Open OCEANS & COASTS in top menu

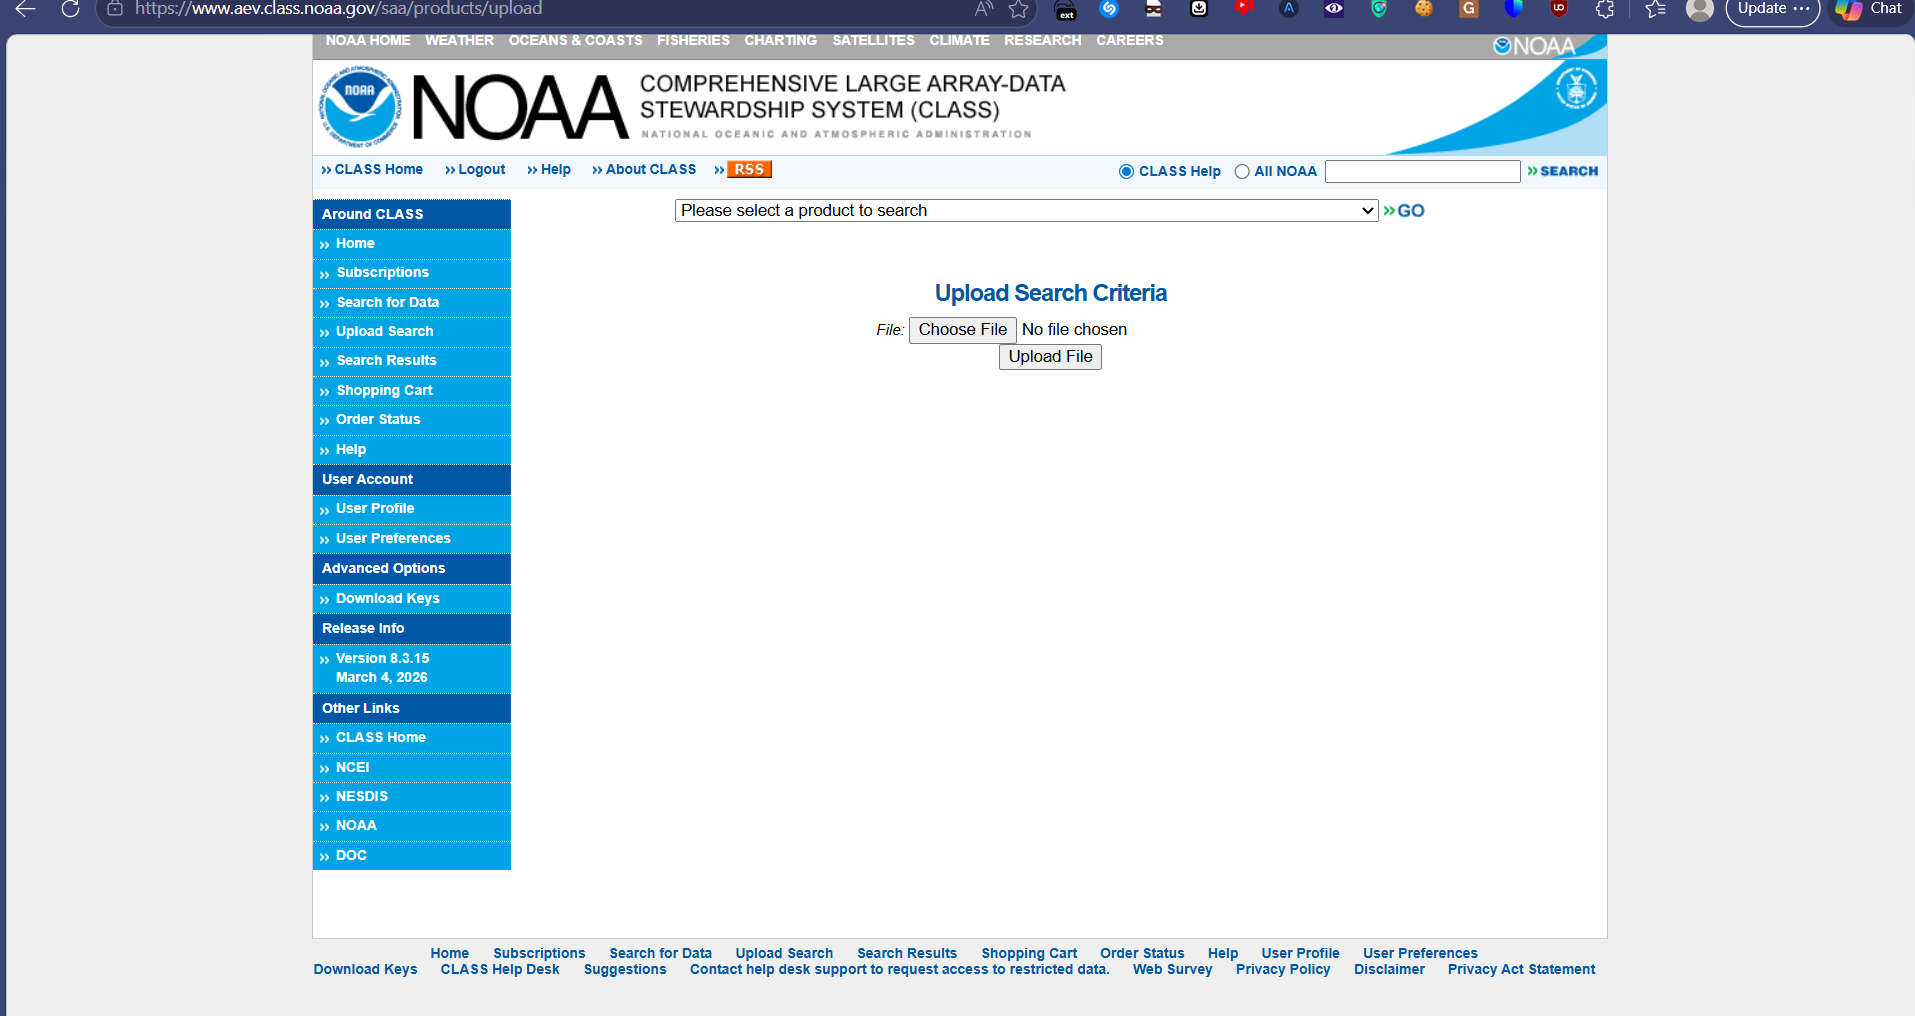pos(575,40)
